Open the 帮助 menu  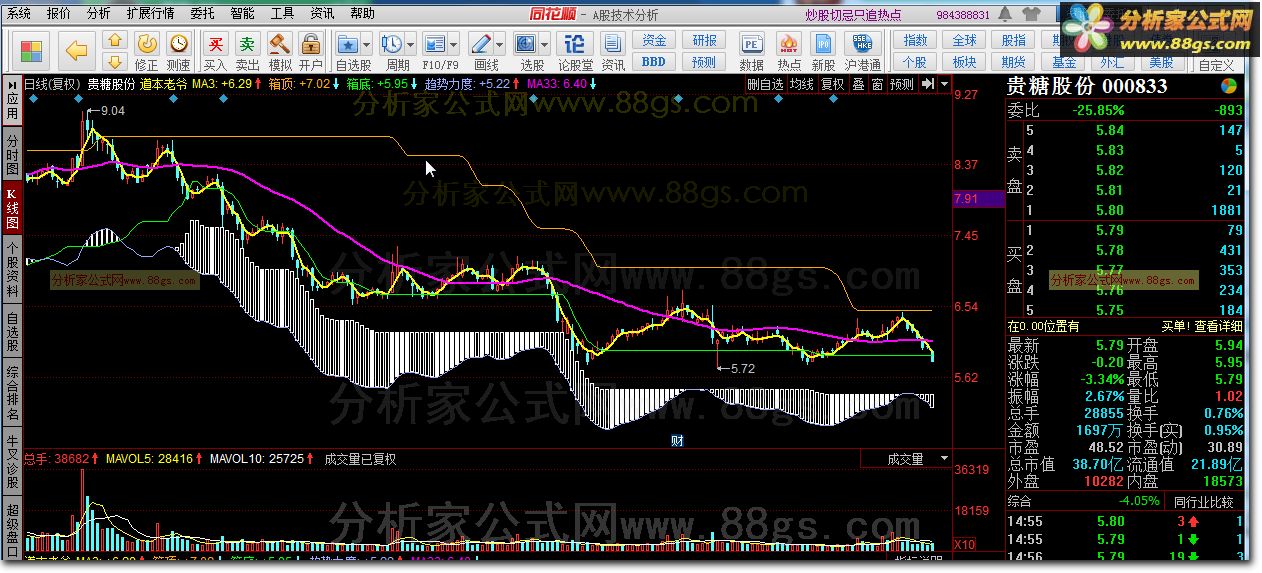[x=362, y=14]
